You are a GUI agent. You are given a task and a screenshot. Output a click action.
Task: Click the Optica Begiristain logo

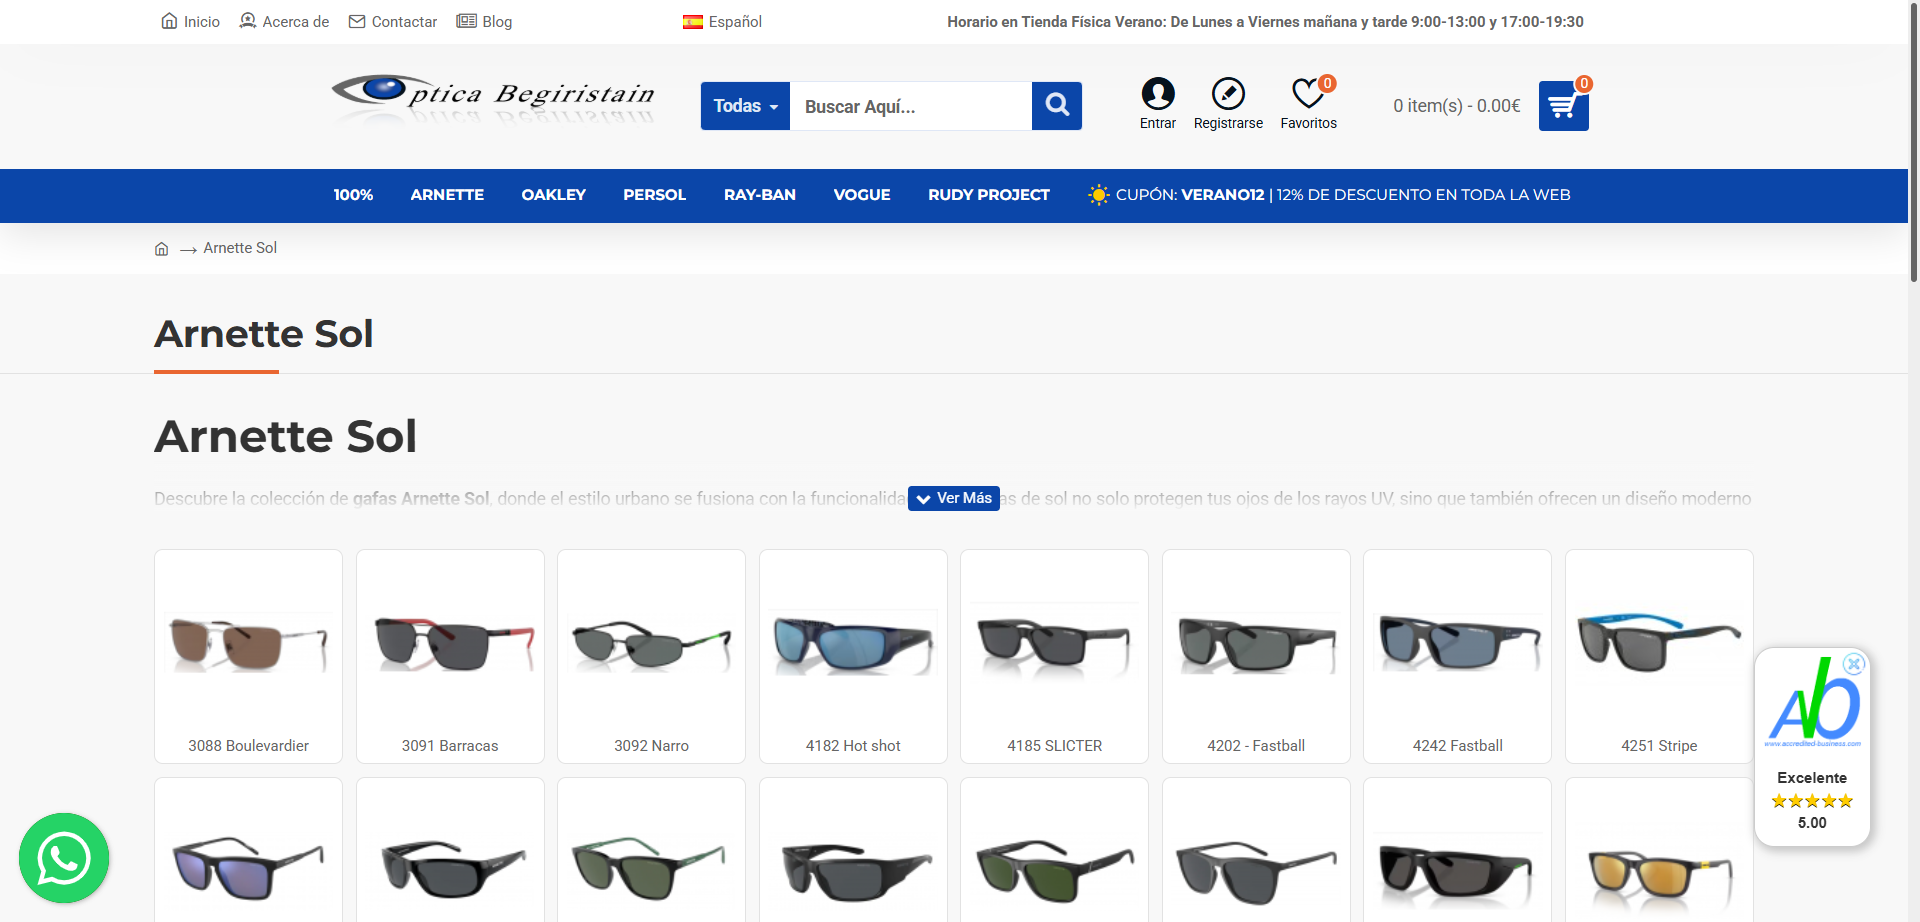point(493,97)
